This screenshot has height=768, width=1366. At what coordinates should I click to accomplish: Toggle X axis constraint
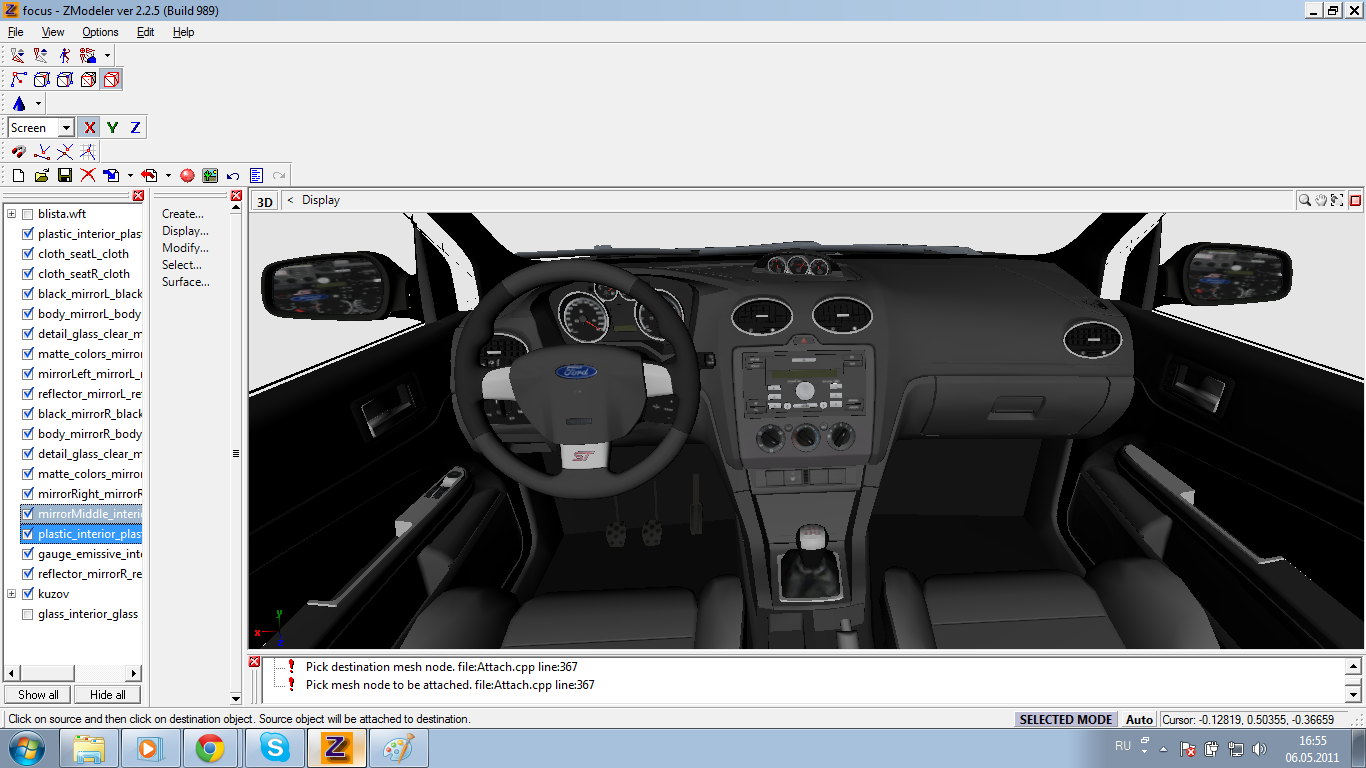[x=89, y=127]
